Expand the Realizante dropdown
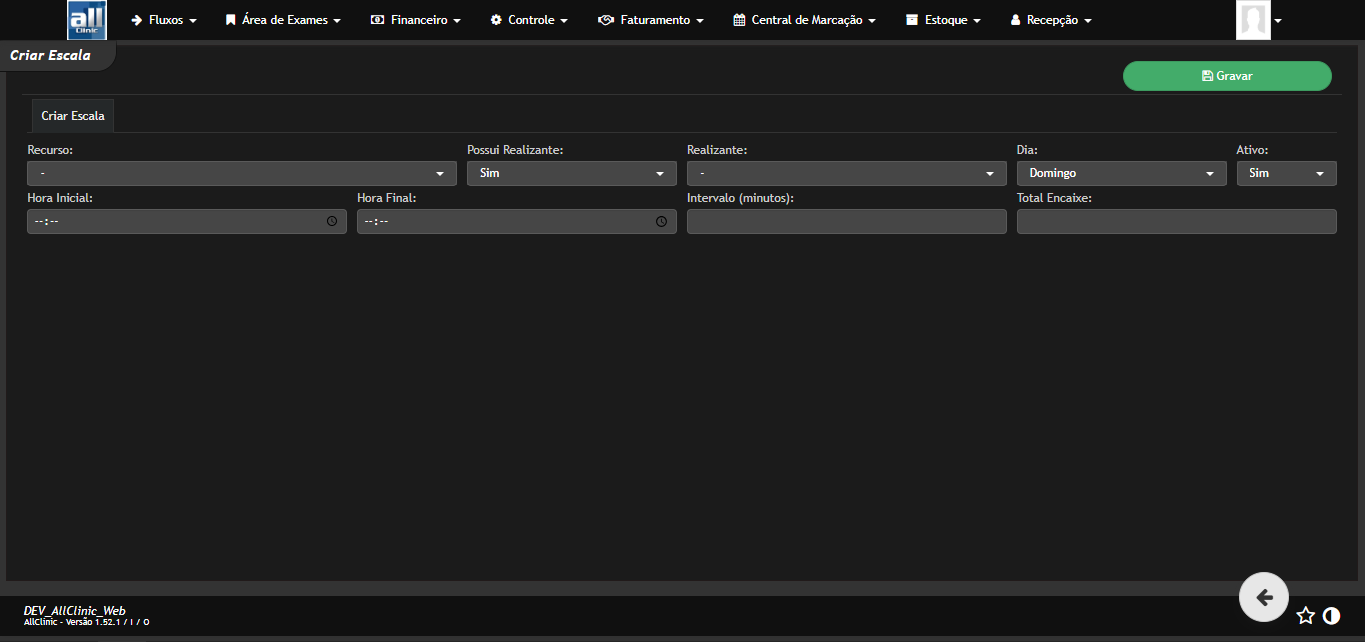Image resolution: width=1365 pixels, height=642 pixels. coord(847,174)
